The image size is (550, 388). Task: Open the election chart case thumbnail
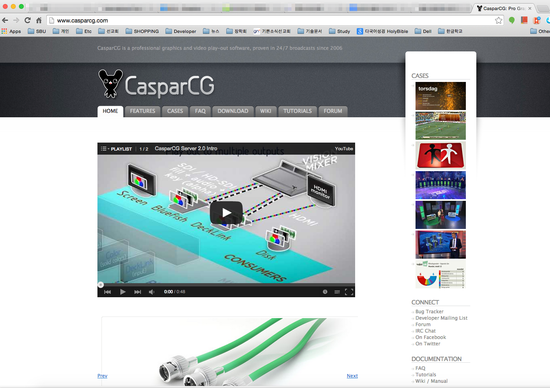click(x=441, y=274)
